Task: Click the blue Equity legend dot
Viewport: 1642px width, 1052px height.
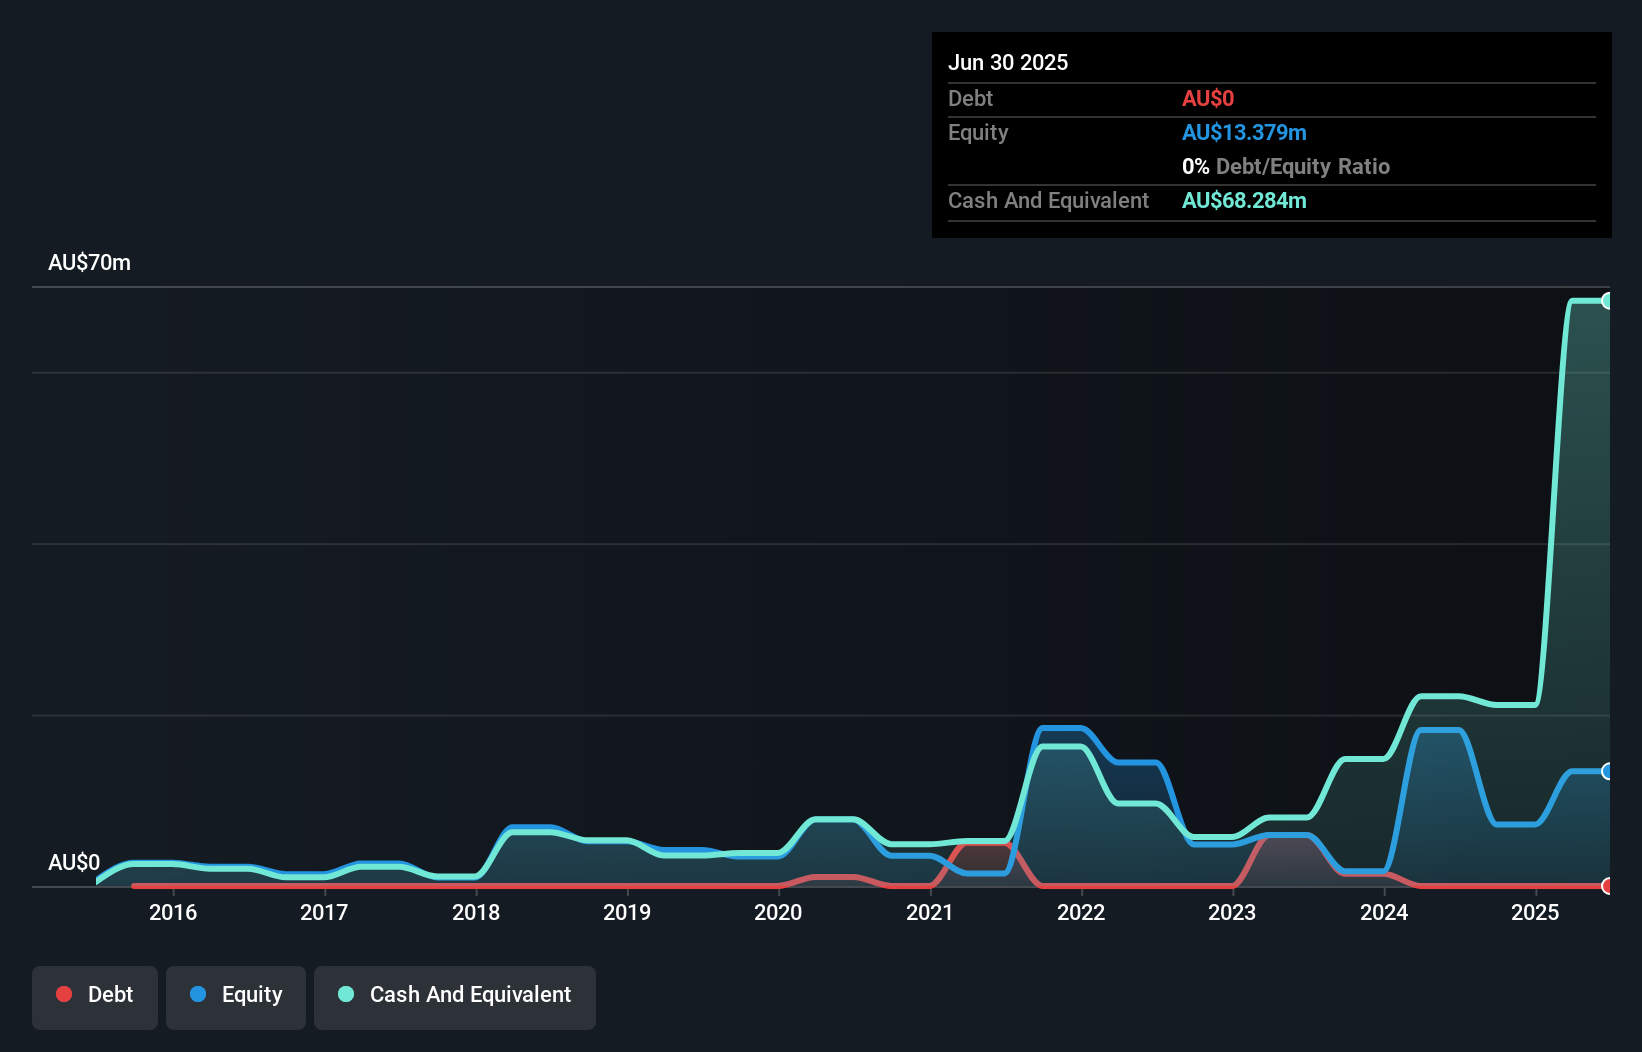Action: tap(198, 994)
